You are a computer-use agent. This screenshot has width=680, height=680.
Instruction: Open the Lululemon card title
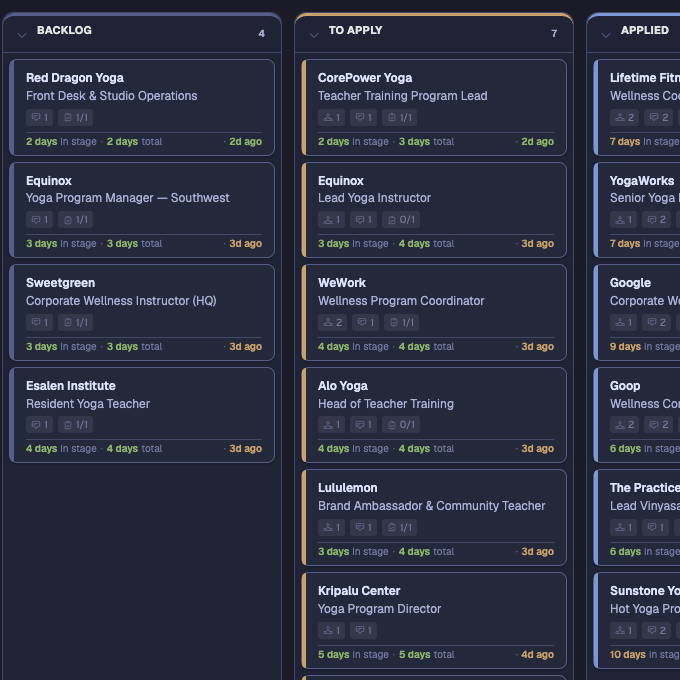[x=347, y=488]
